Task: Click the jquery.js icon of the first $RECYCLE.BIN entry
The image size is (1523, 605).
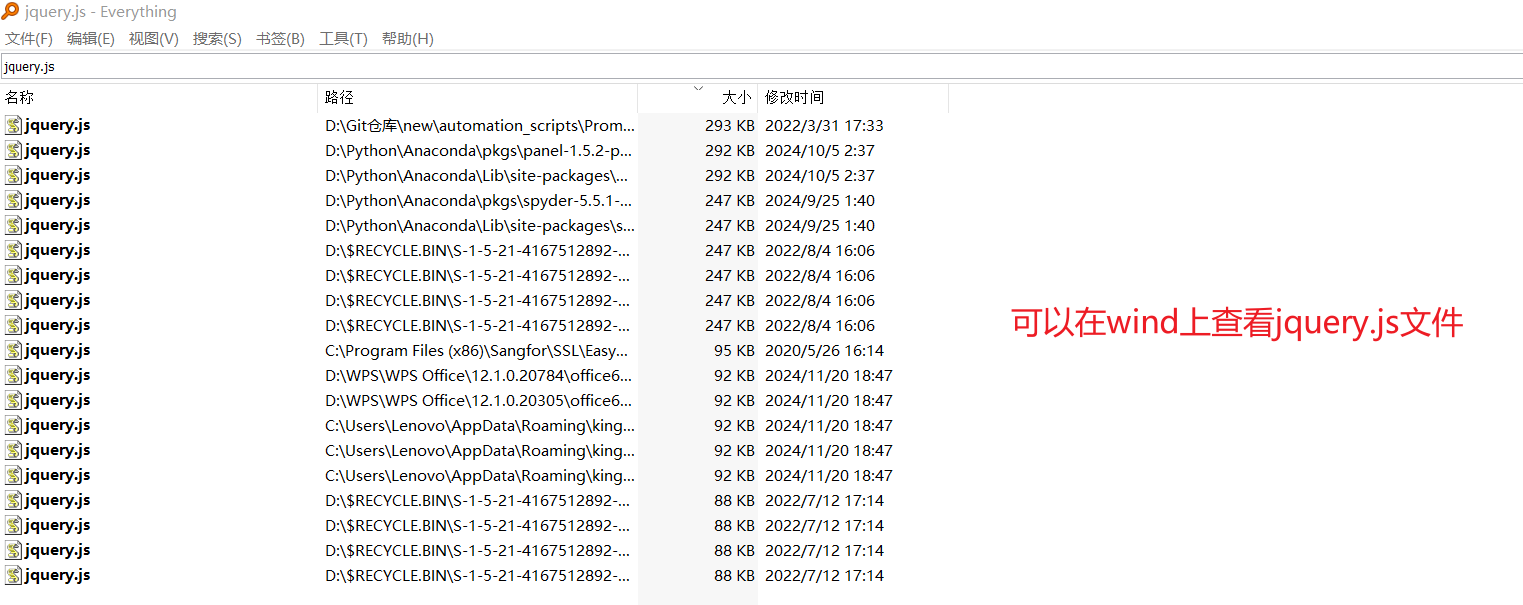Action: (13, 250)
